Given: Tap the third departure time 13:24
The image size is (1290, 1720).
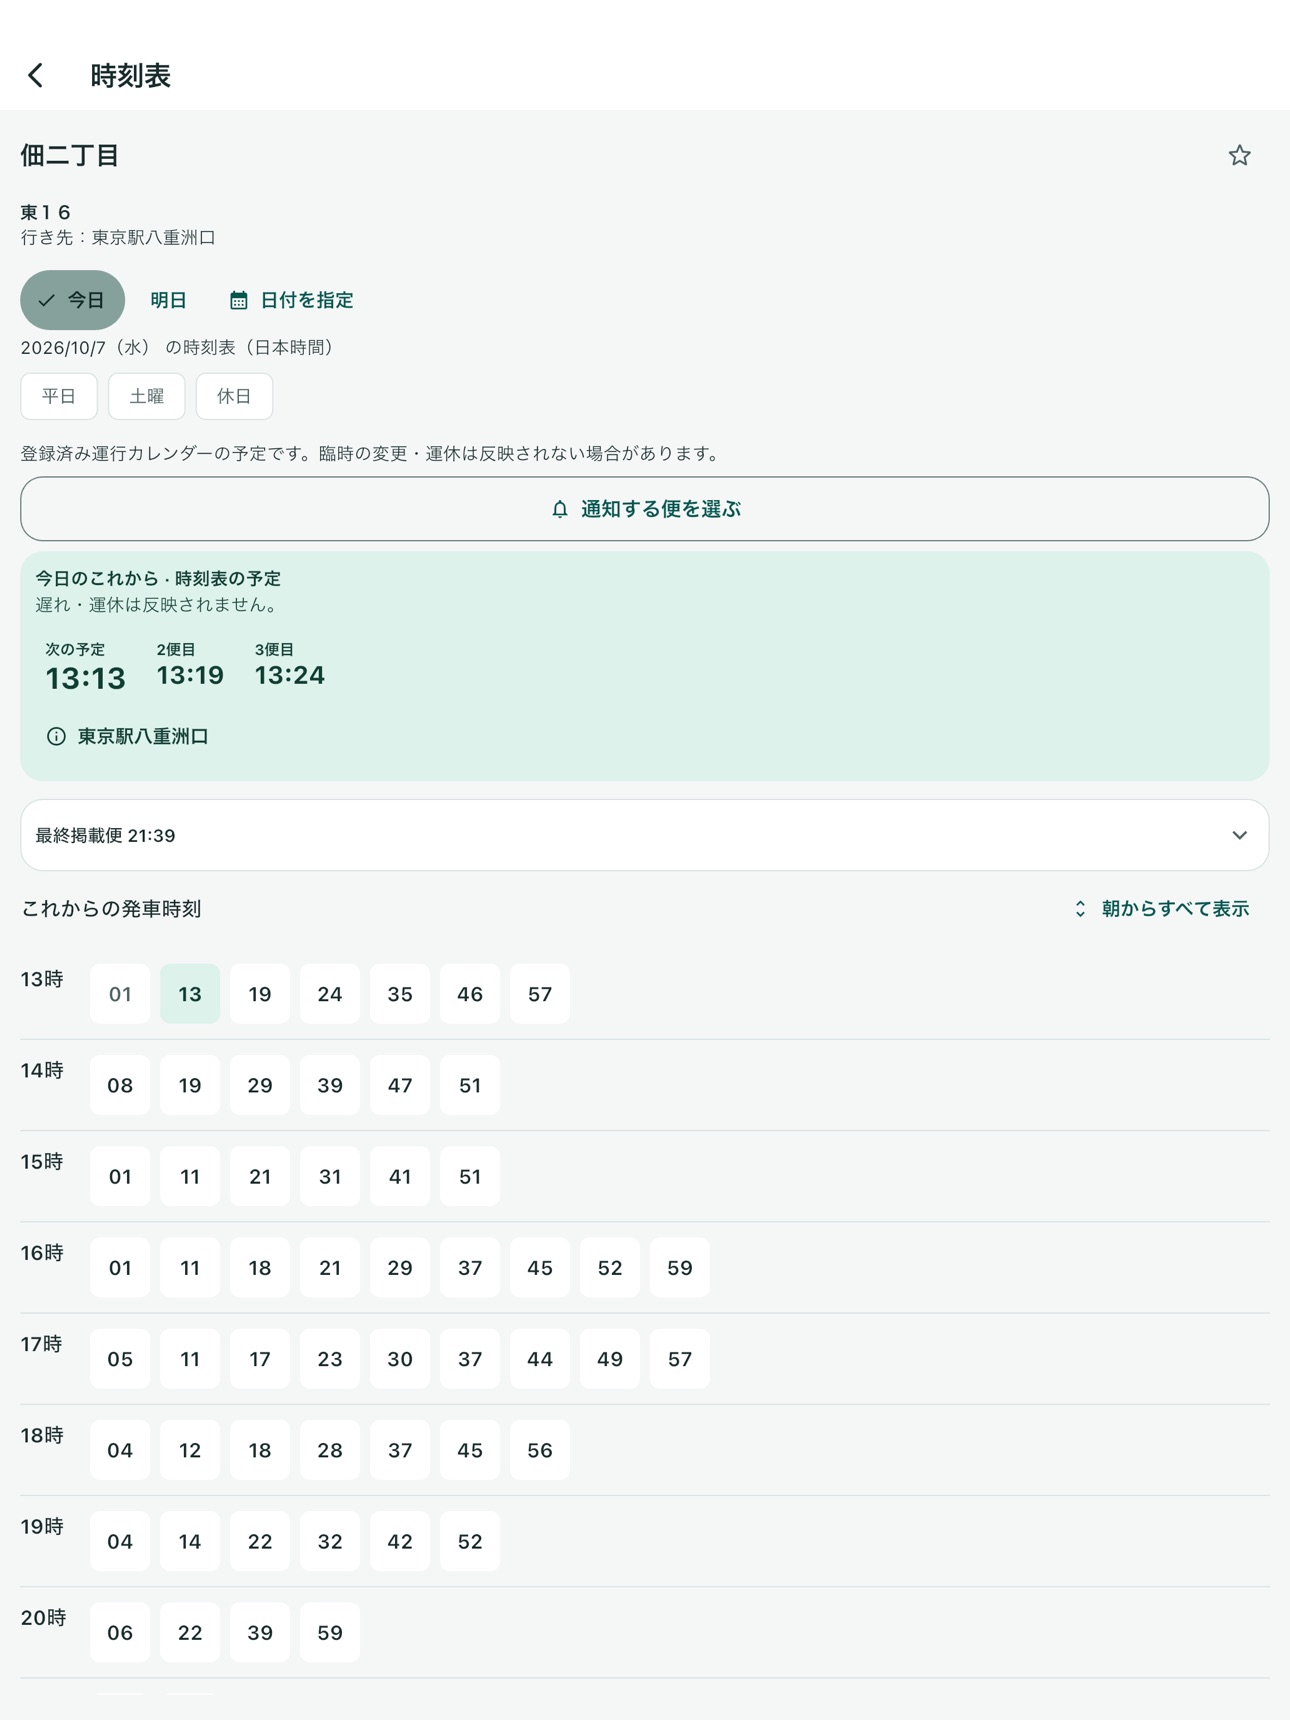Looking at the screenshot, I should 290,675.
